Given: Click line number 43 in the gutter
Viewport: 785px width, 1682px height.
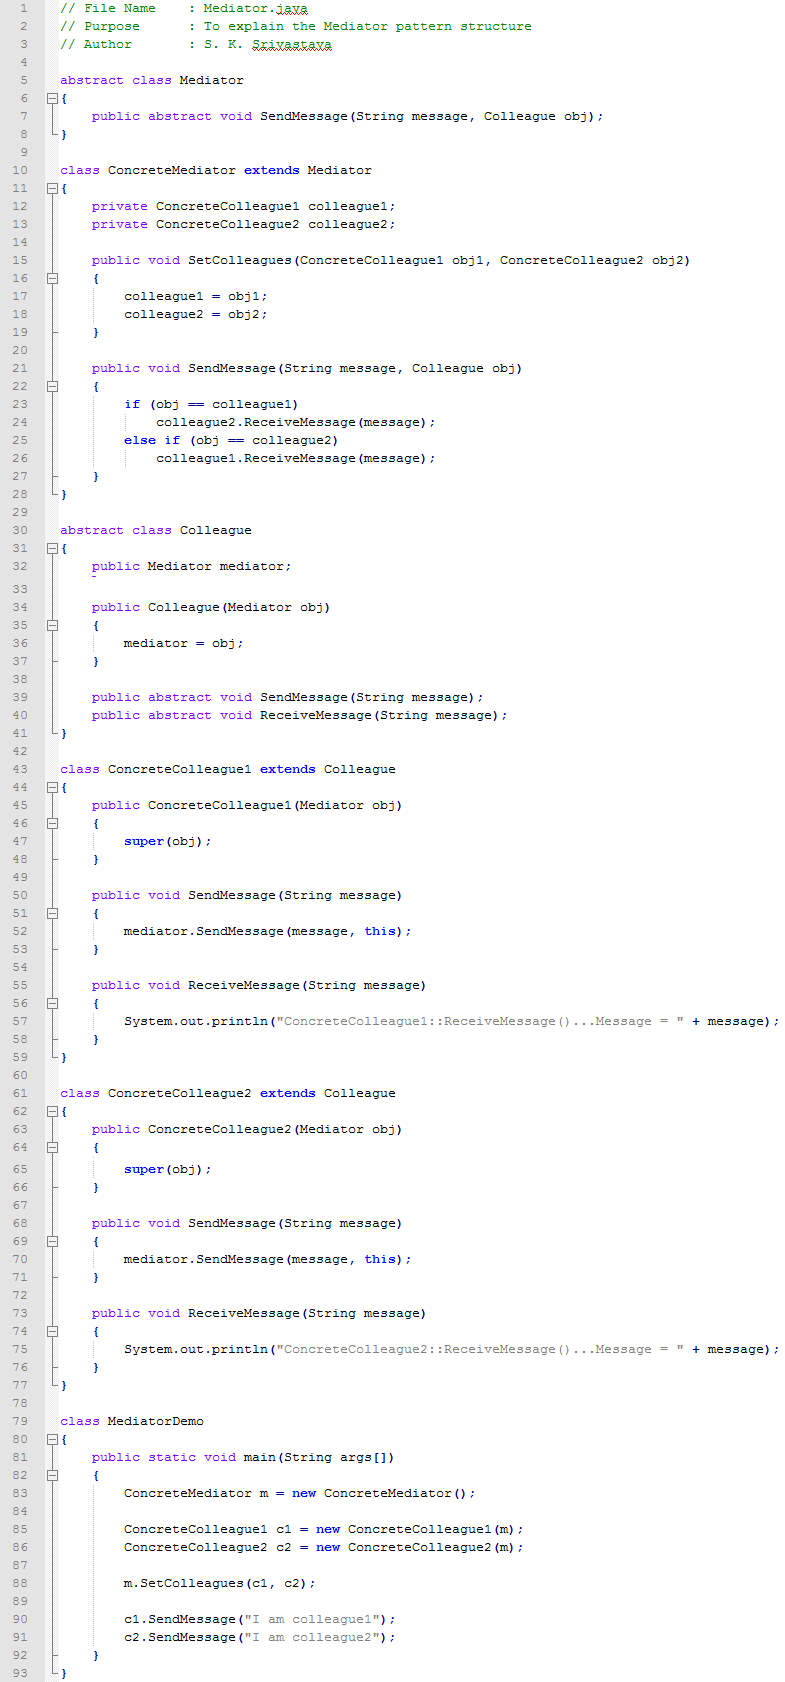Looking at the screenshot, I should pos(20,769).
